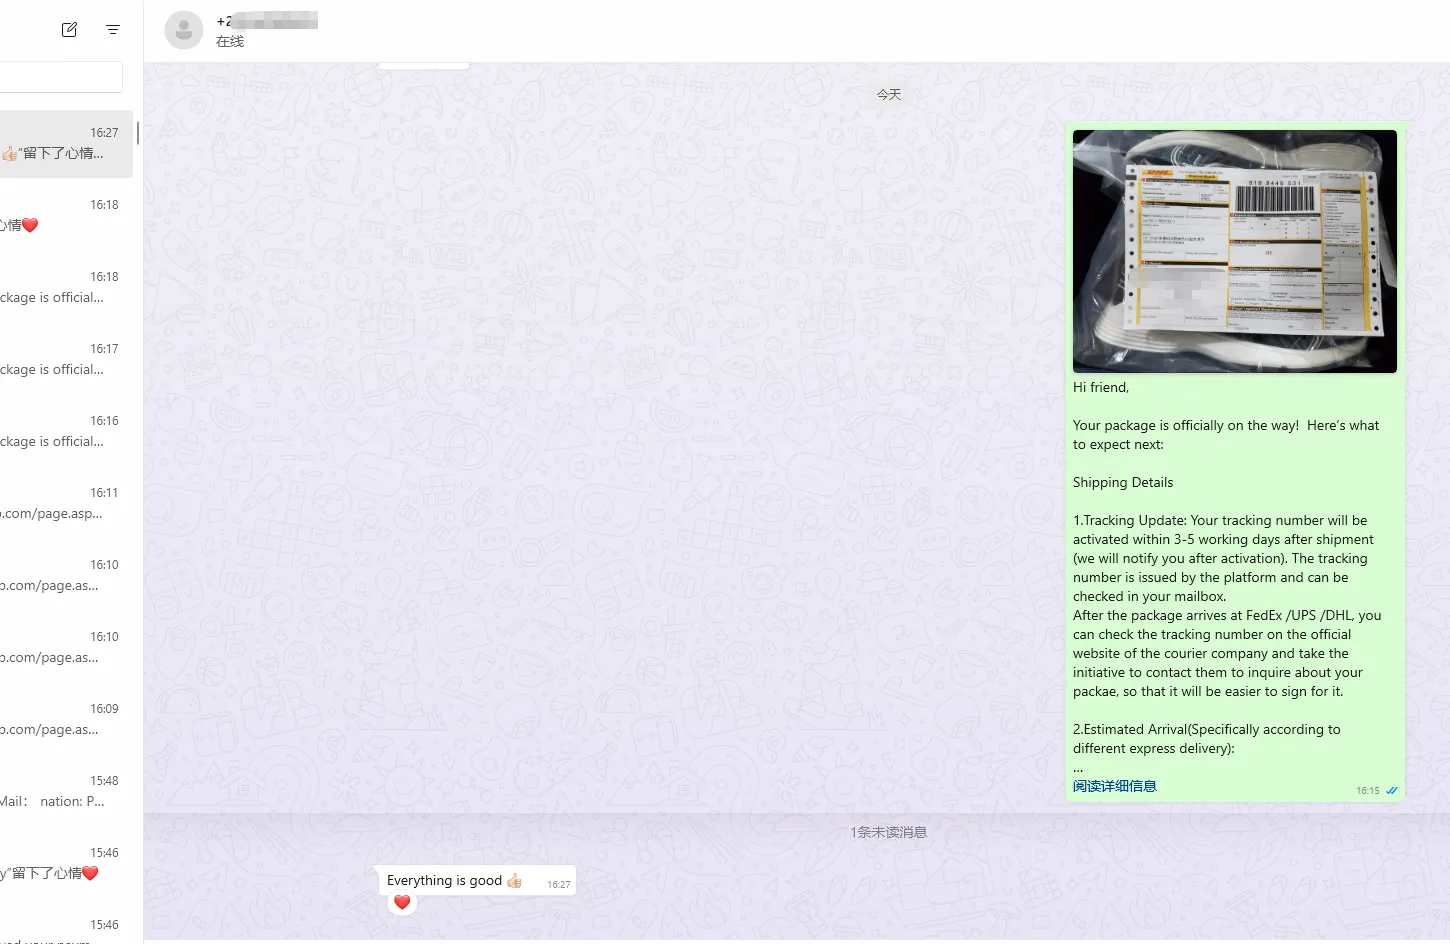Open the chat list filter icon
The height and width of the screenshot is (944, 1450).
point(113,30)
